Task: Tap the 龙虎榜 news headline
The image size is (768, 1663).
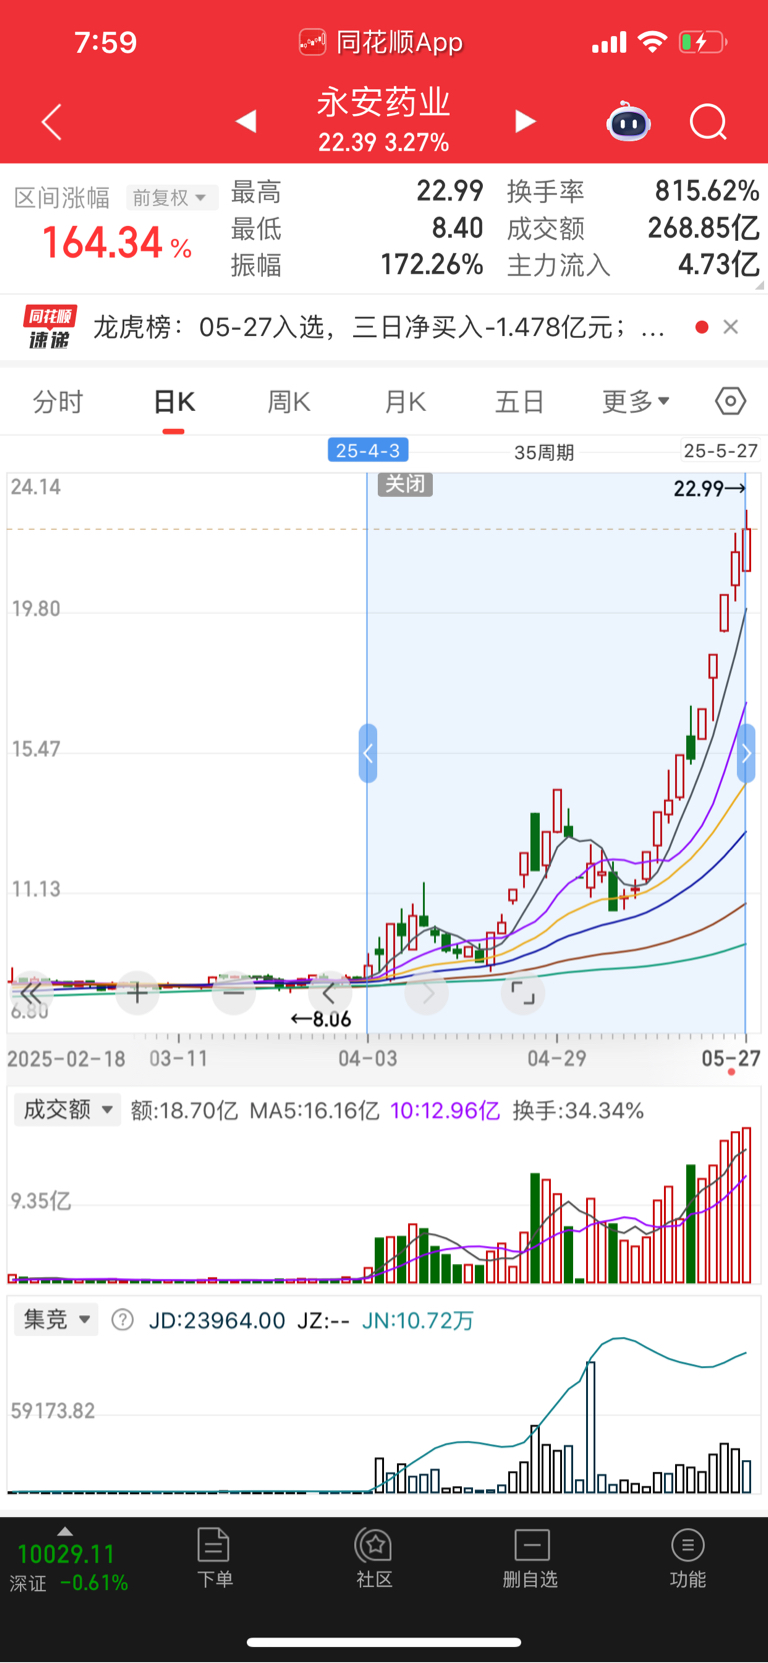Action: pos(379,327)
